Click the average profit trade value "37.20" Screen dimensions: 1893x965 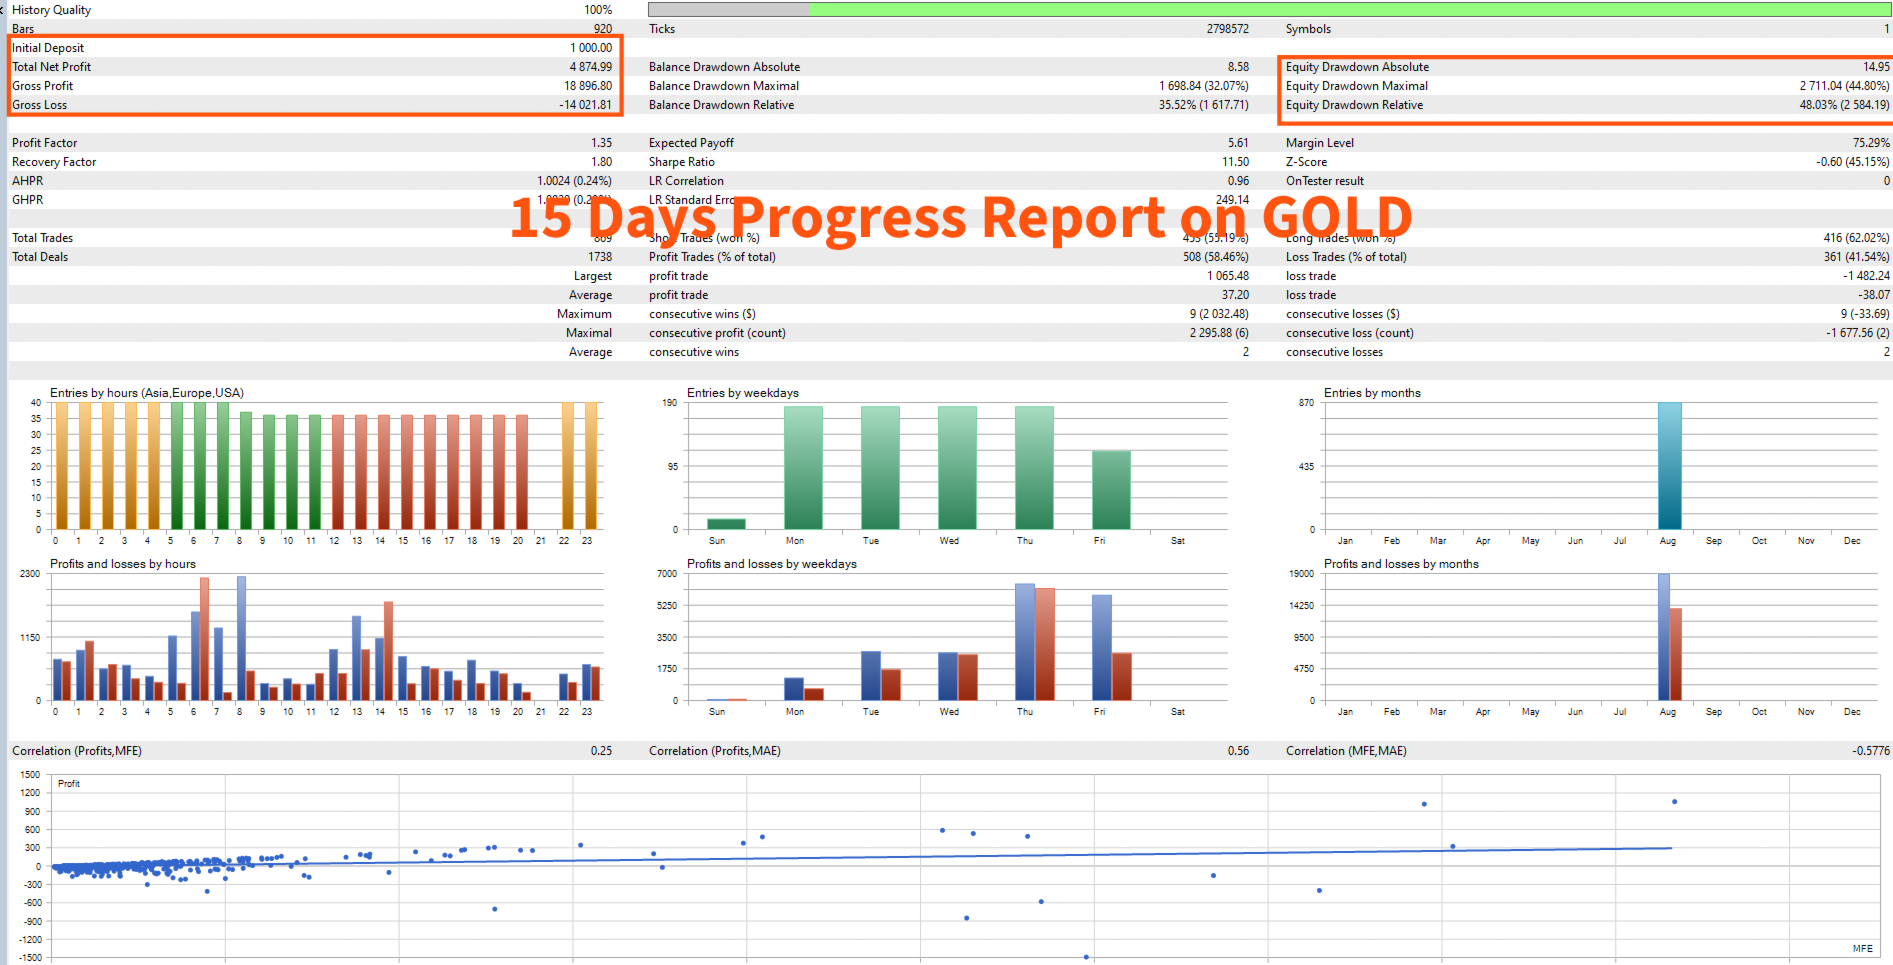tap(1235, 295)
